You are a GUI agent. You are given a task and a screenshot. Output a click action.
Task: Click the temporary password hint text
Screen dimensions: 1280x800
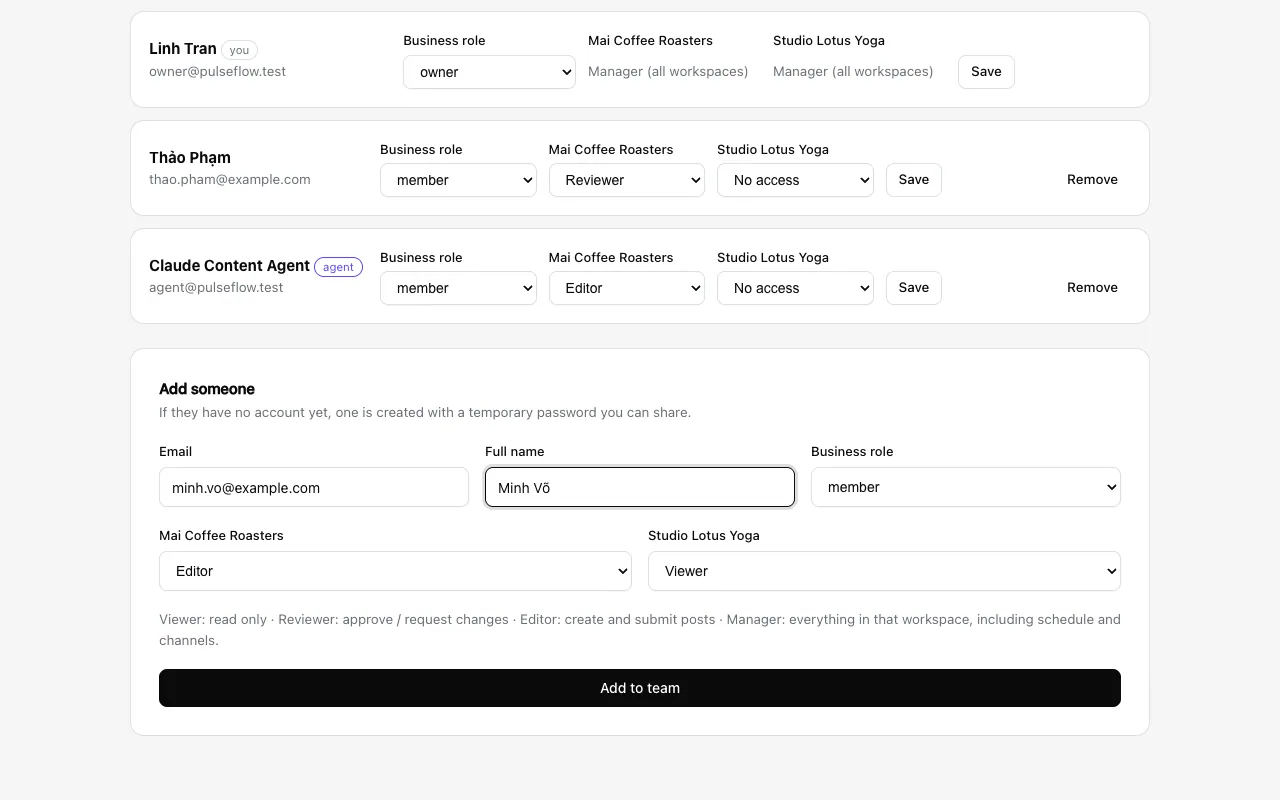pyautogui.click(x=425, y=412)
